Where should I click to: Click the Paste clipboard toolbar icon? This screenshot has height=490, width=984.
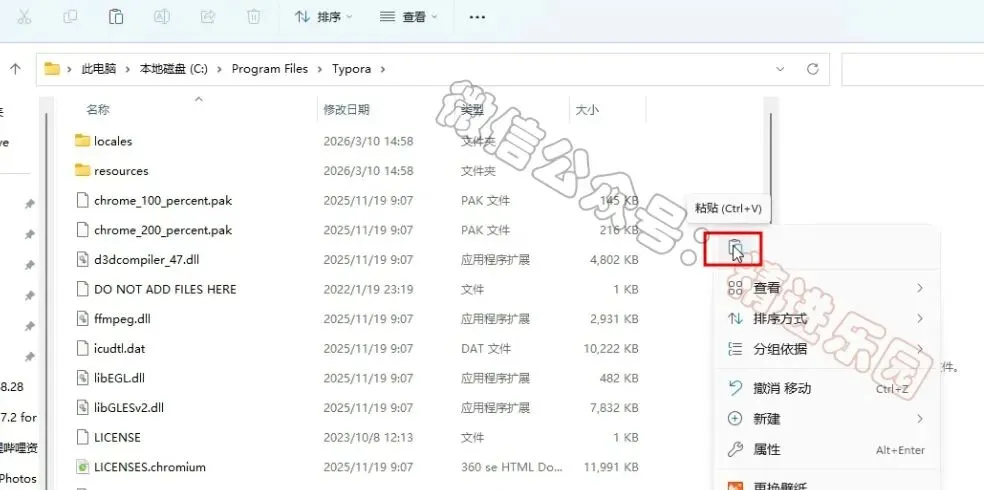pyautogui.click(x=116, y=17)
